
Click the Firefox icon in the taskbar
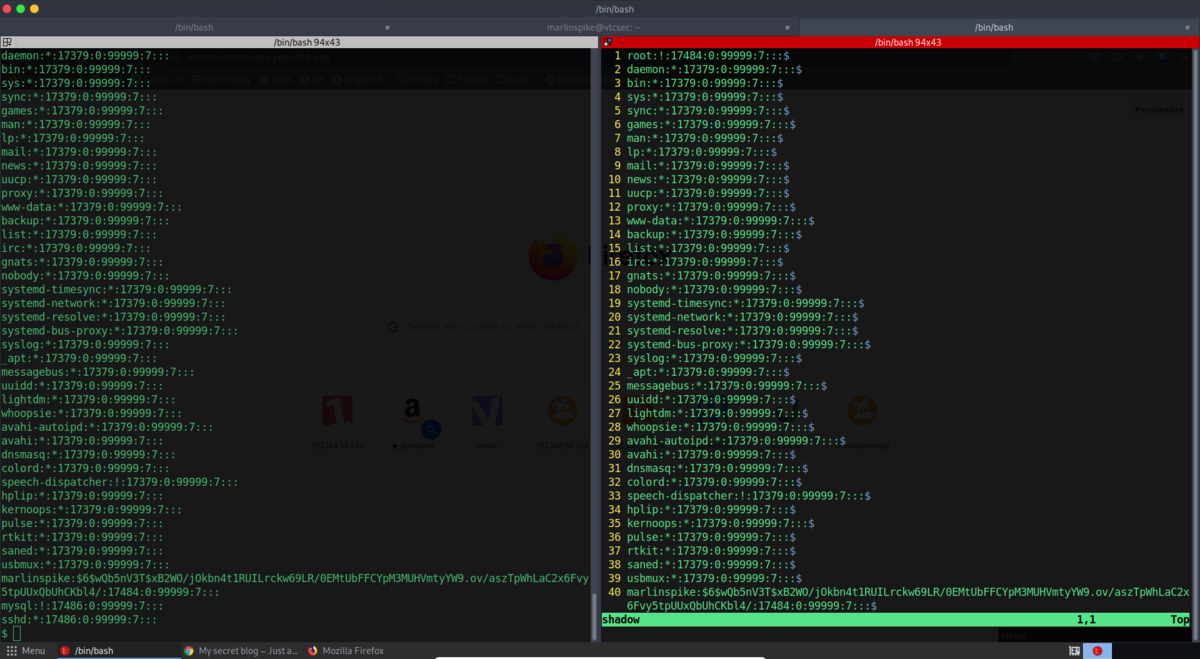(312, 650)
